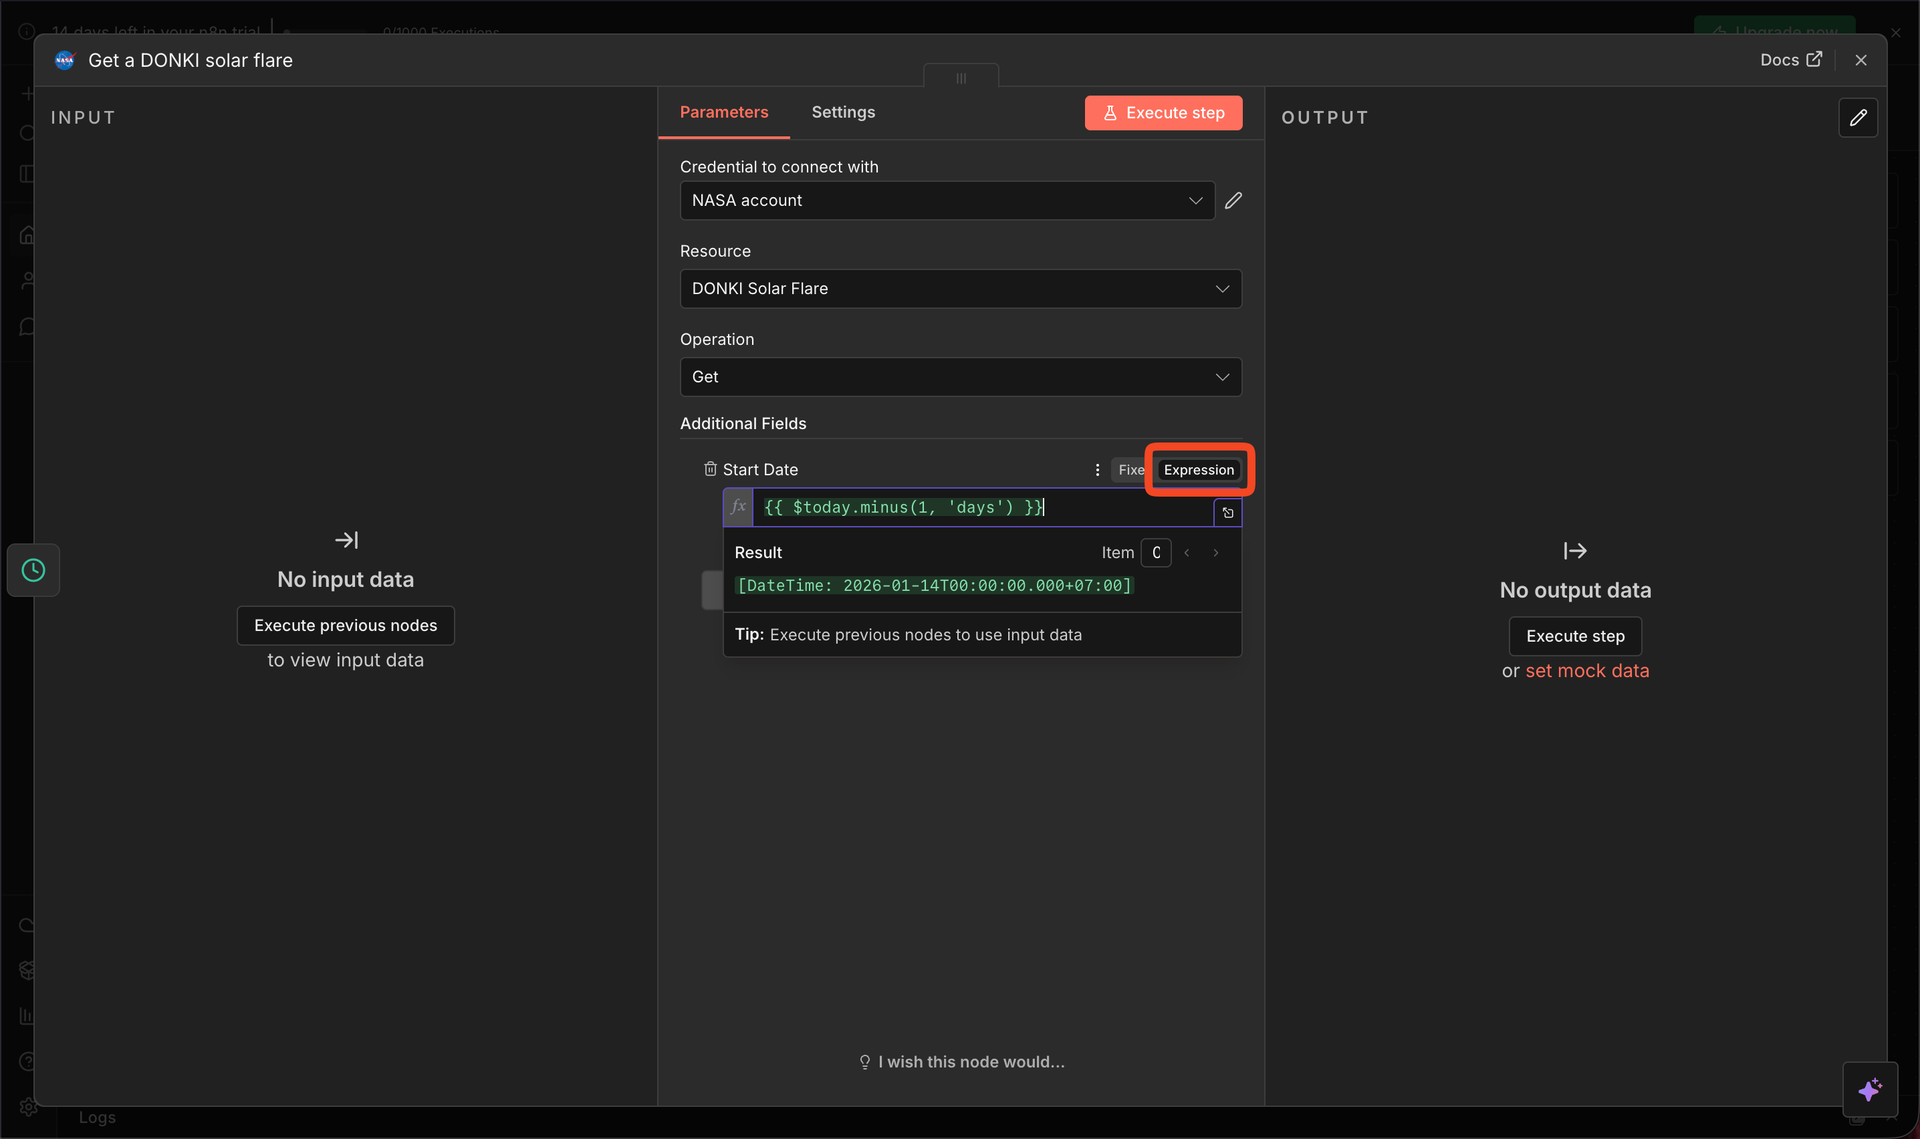Image resolution: width=1920 pixels, height=1139 pixels.
Task: Click the red Execute step button
Action: (x=1163, y=113)
